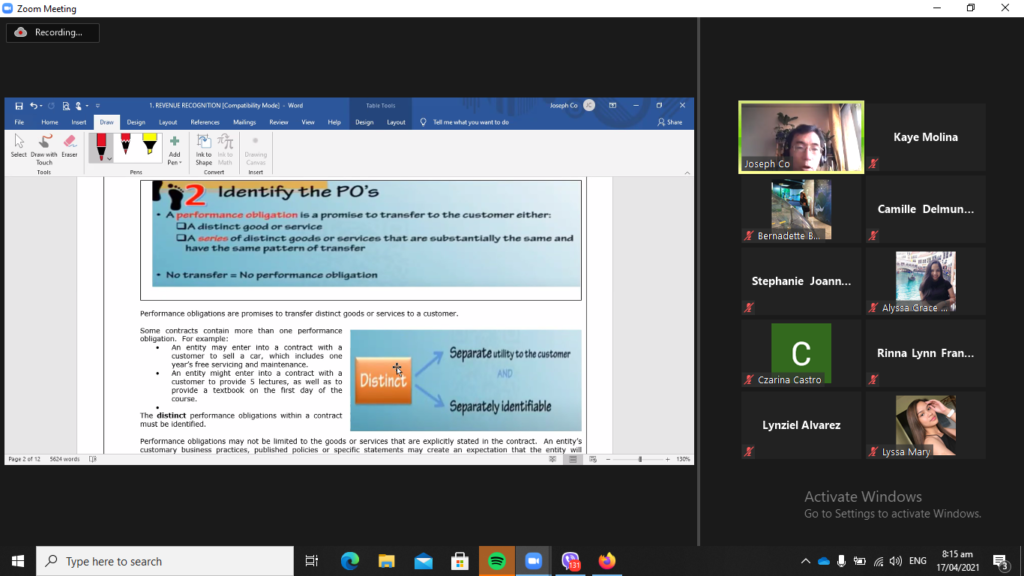Open the References ribbon tab

tap(205, 122)
